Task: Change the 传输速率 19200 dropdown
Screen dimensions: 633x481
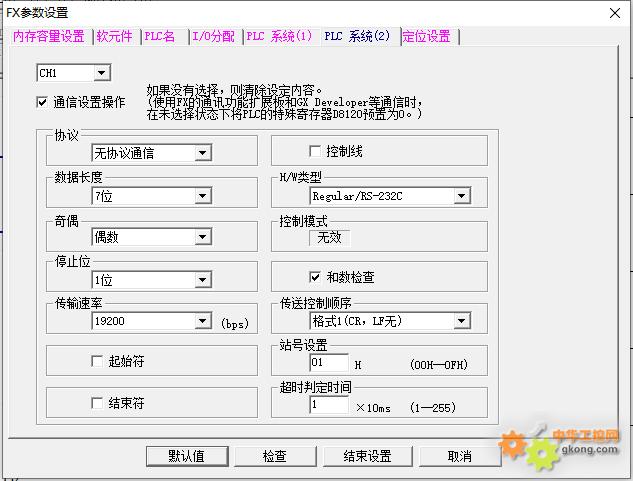Action: (202, 322)
